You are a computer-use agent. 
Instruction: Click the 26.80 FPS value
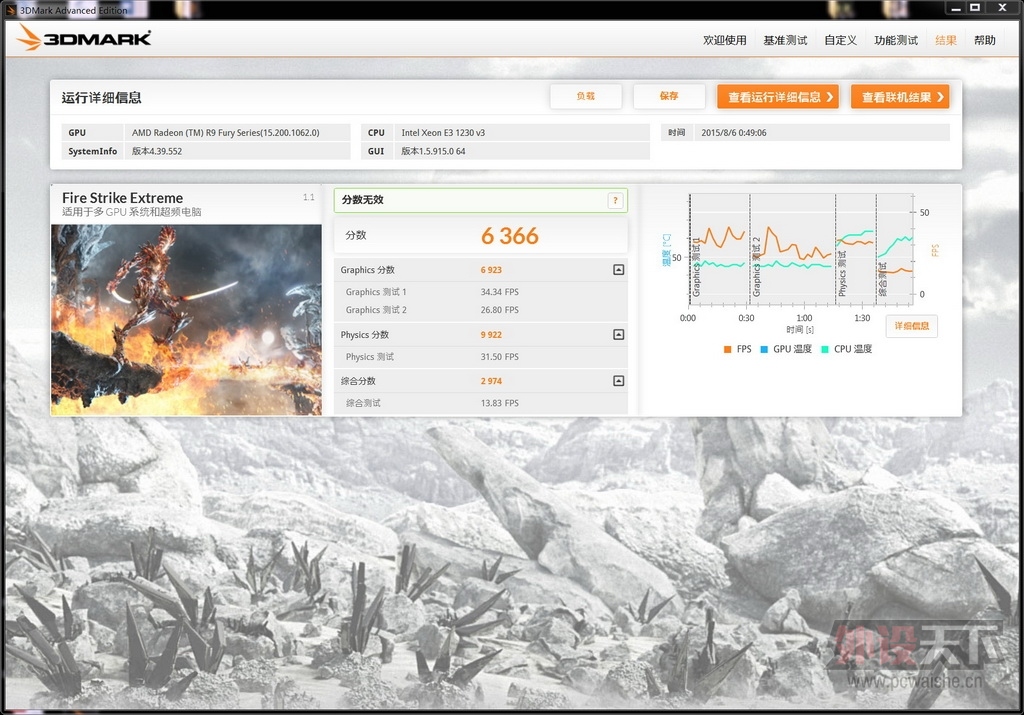tap(500, 310)
